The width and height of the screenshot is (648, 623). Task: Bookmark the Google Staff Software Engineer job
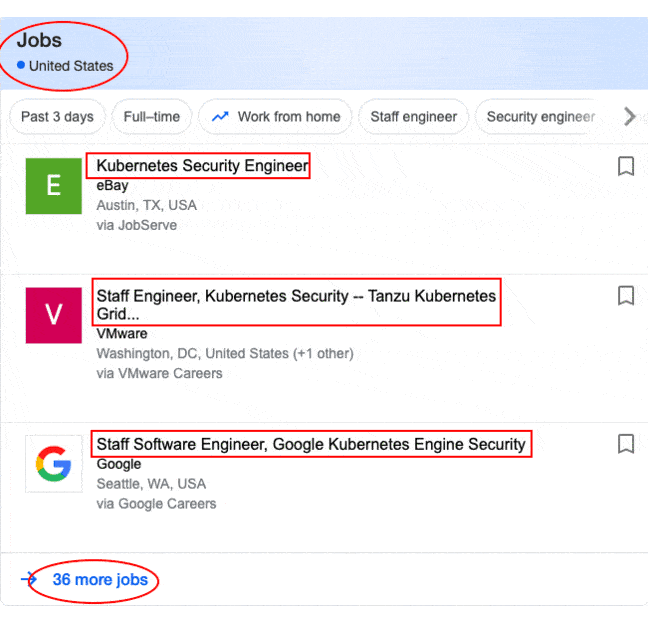(x=626, y=444)
